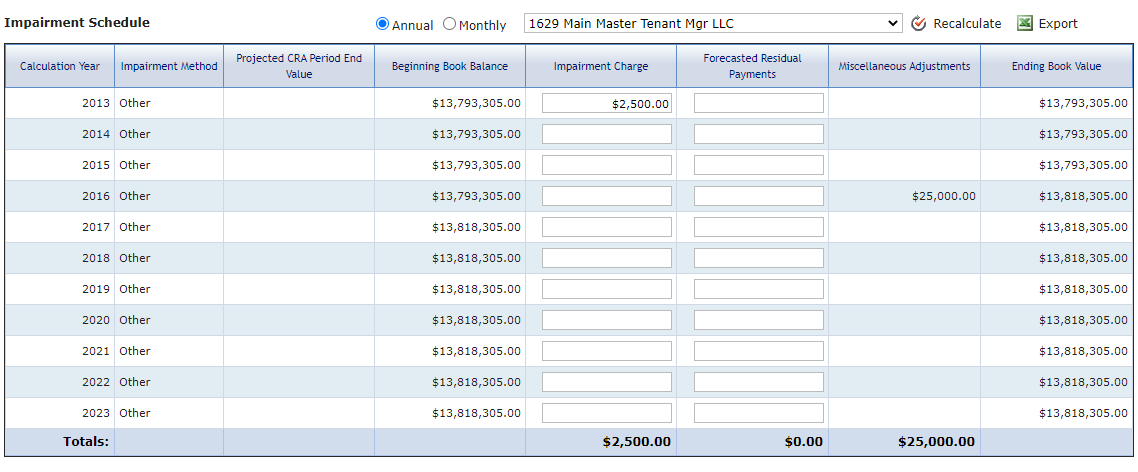Click the Calculation Year column header
1138x472 pixels.
60,66
